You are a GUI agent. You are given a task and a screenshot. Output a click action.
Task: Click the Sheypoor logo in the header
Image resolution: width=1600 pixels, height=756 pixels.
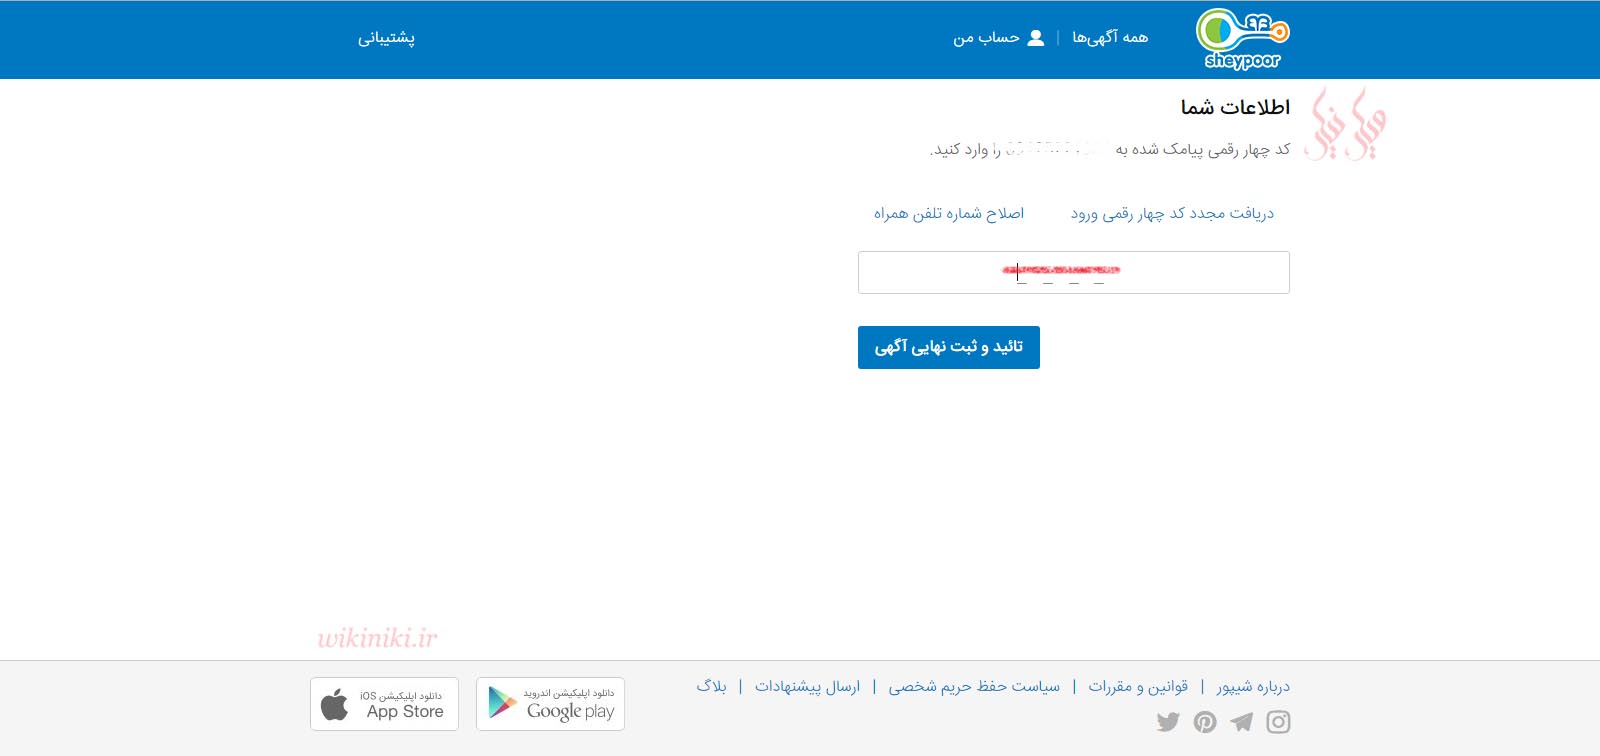pos(1242,39)
